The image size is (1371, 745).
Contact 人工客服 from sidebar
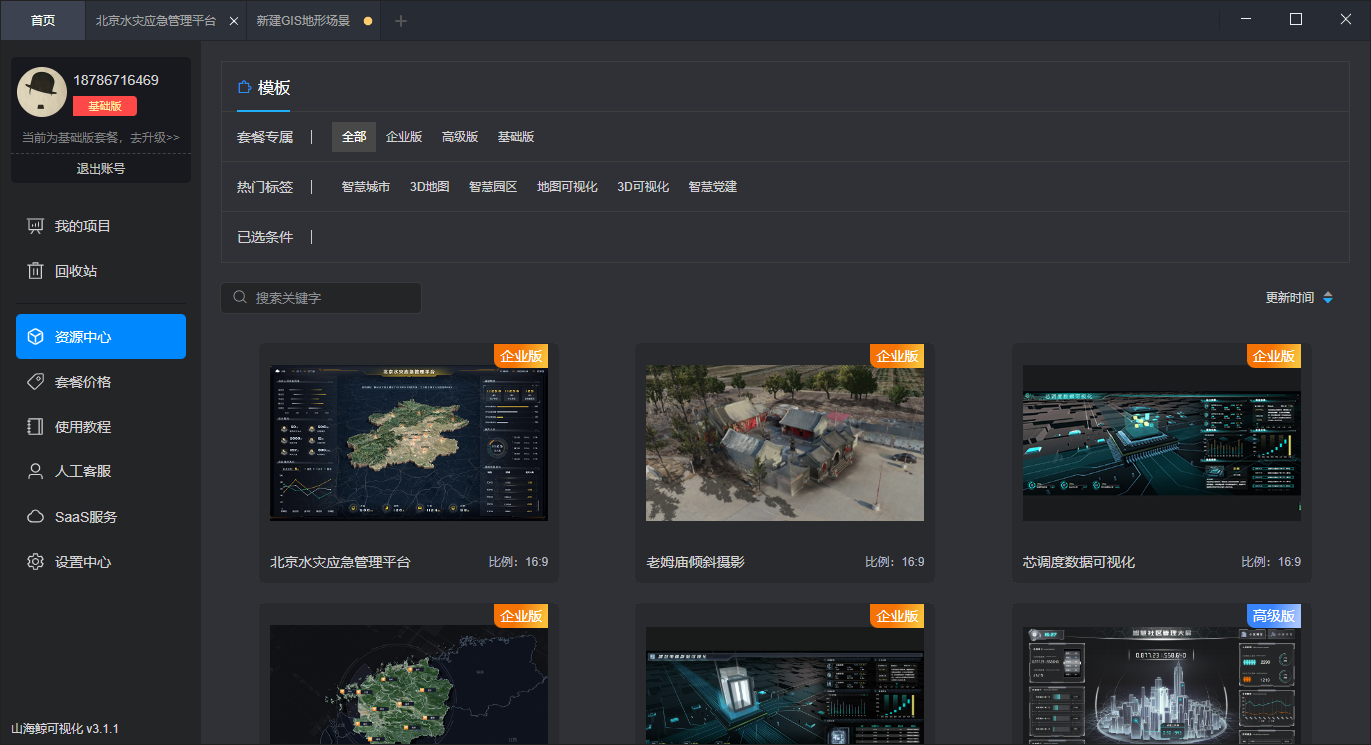click(101, 471)
